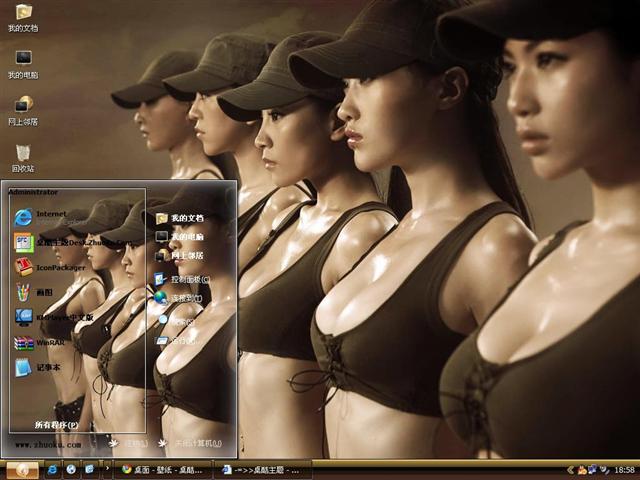Click the 注销(L) log off button
Viewport: 640px width, 480px height.
[x=127, y=443]
